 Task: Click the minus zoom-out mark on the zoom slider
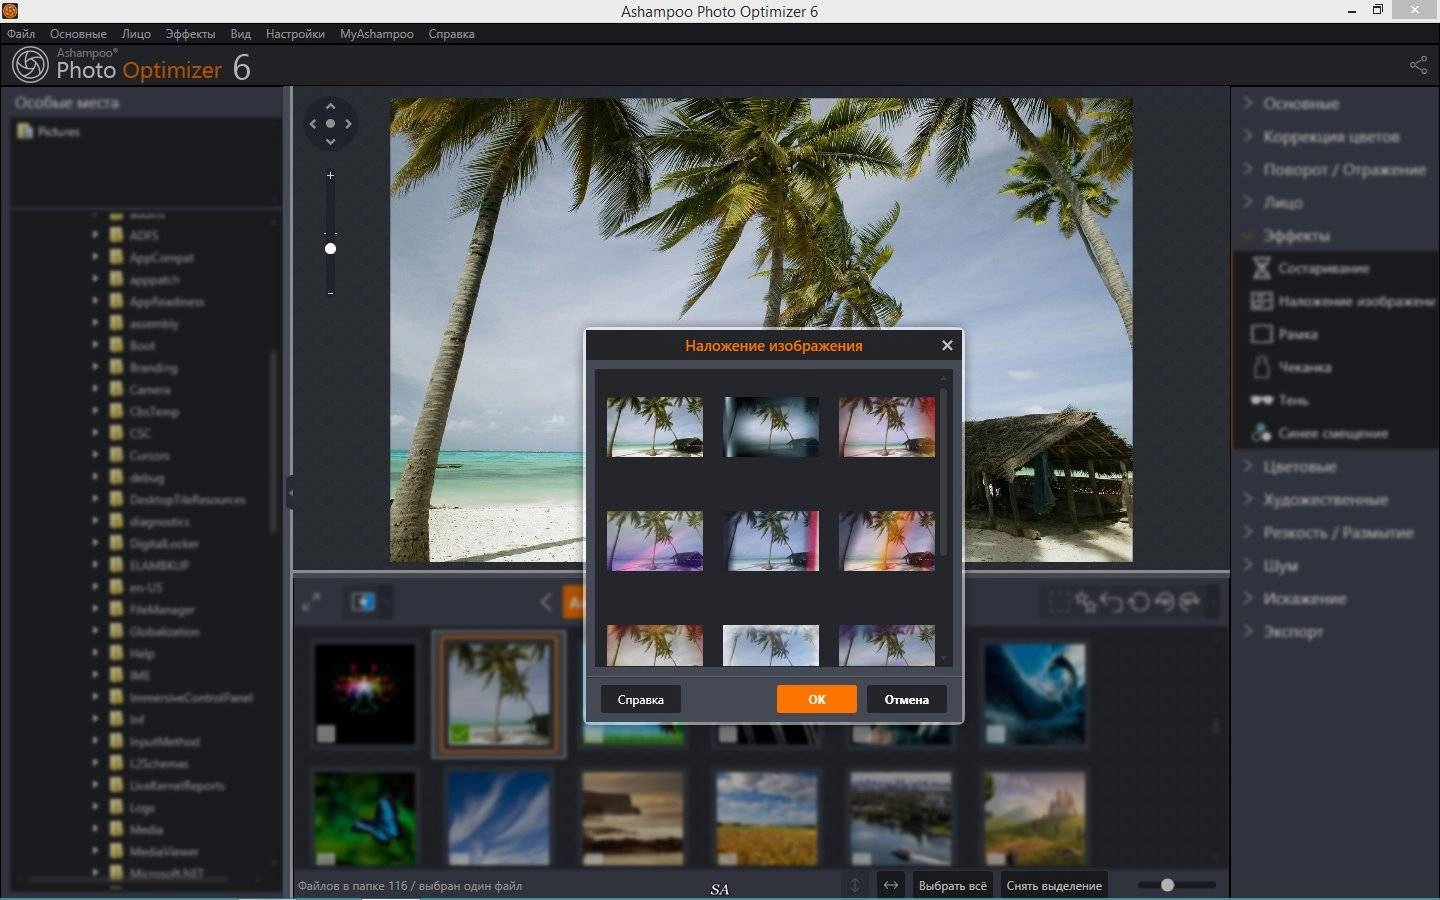tap(330, 293)
